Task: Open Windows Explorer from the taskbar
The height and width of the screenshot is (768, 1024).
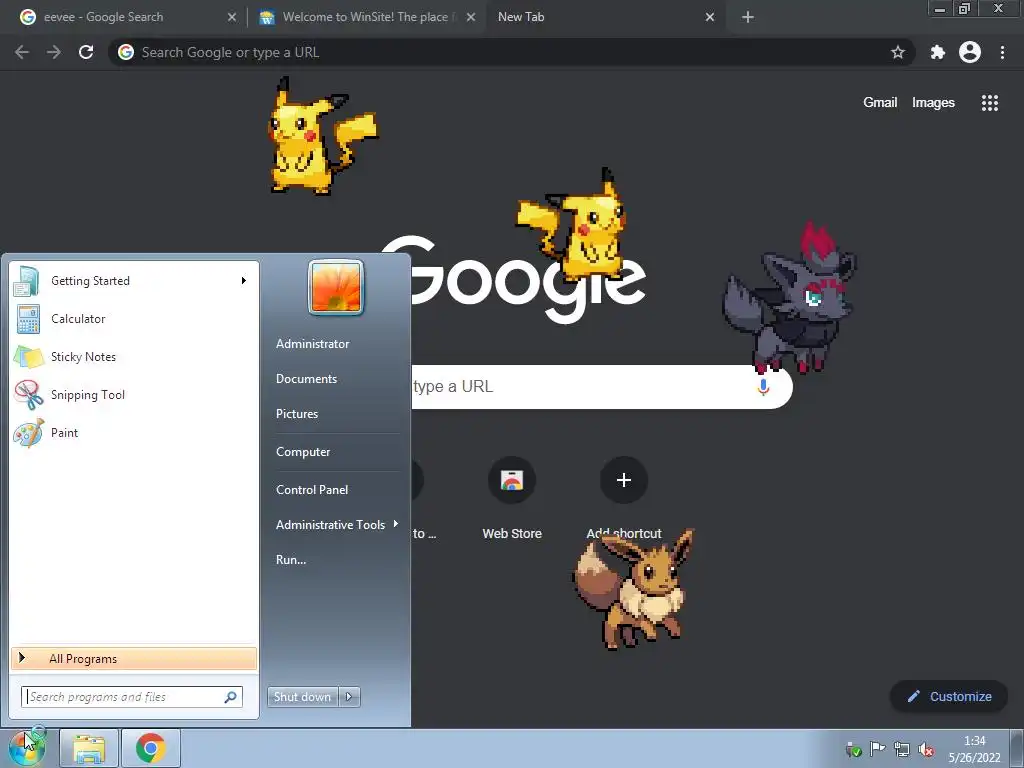Action: 89,749
